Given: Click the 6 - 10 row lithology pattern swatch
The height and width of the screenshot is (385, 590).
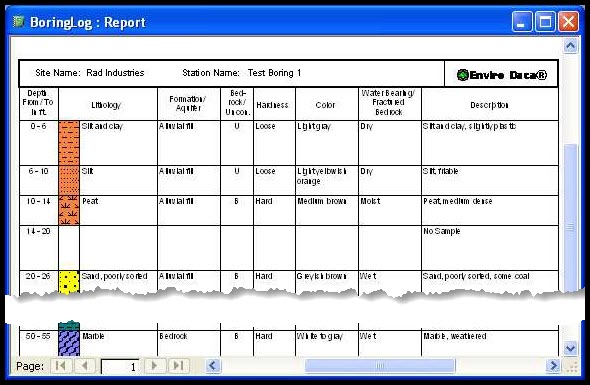Looking at the screenshot, I should click(x=69, y=180).
